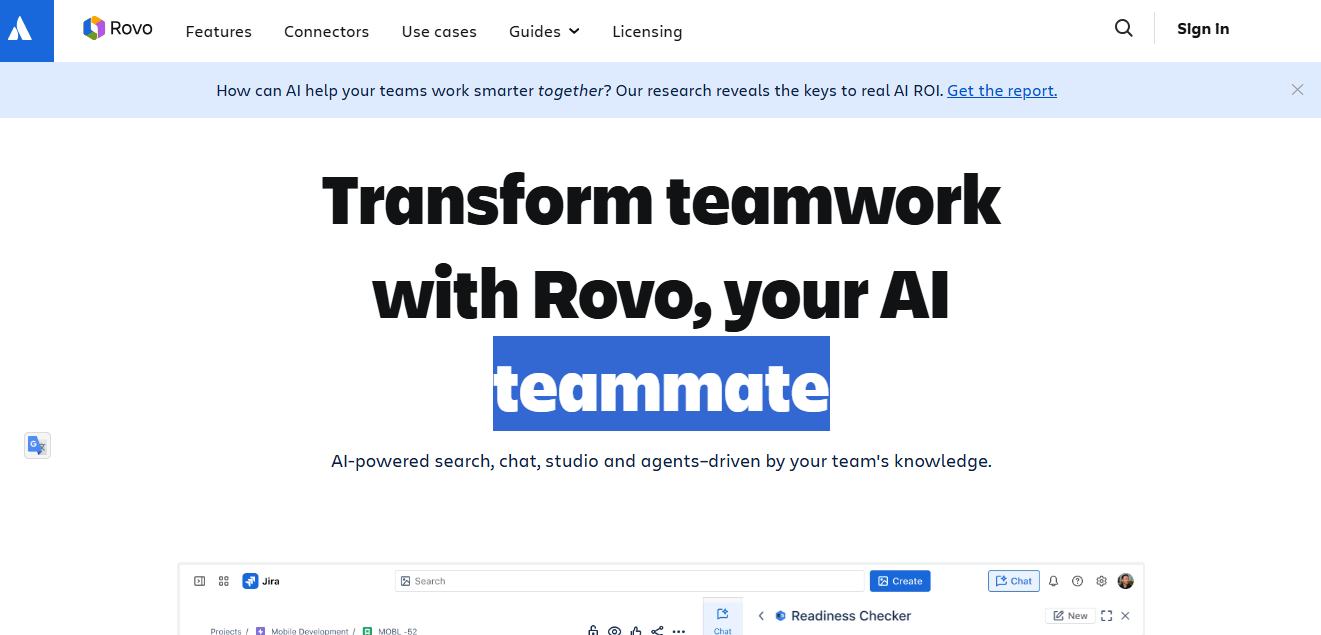
Task: Click the user avatar in Jira preview
Action: pos(1126,581)
